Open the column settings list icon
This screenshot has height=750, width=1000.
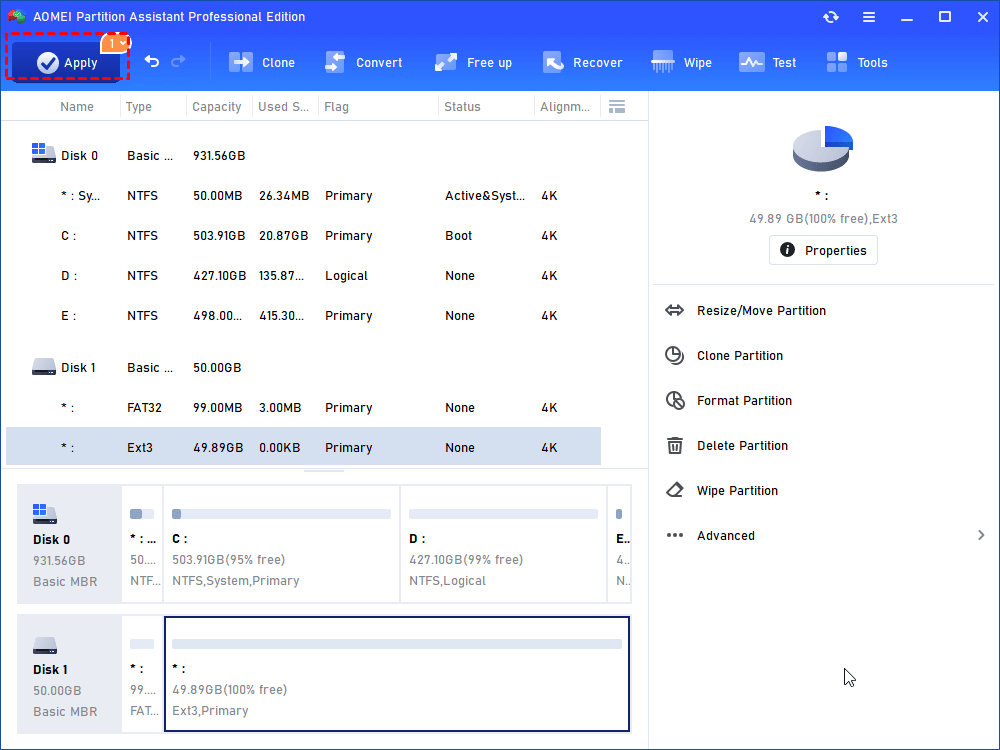coord(617,107)
